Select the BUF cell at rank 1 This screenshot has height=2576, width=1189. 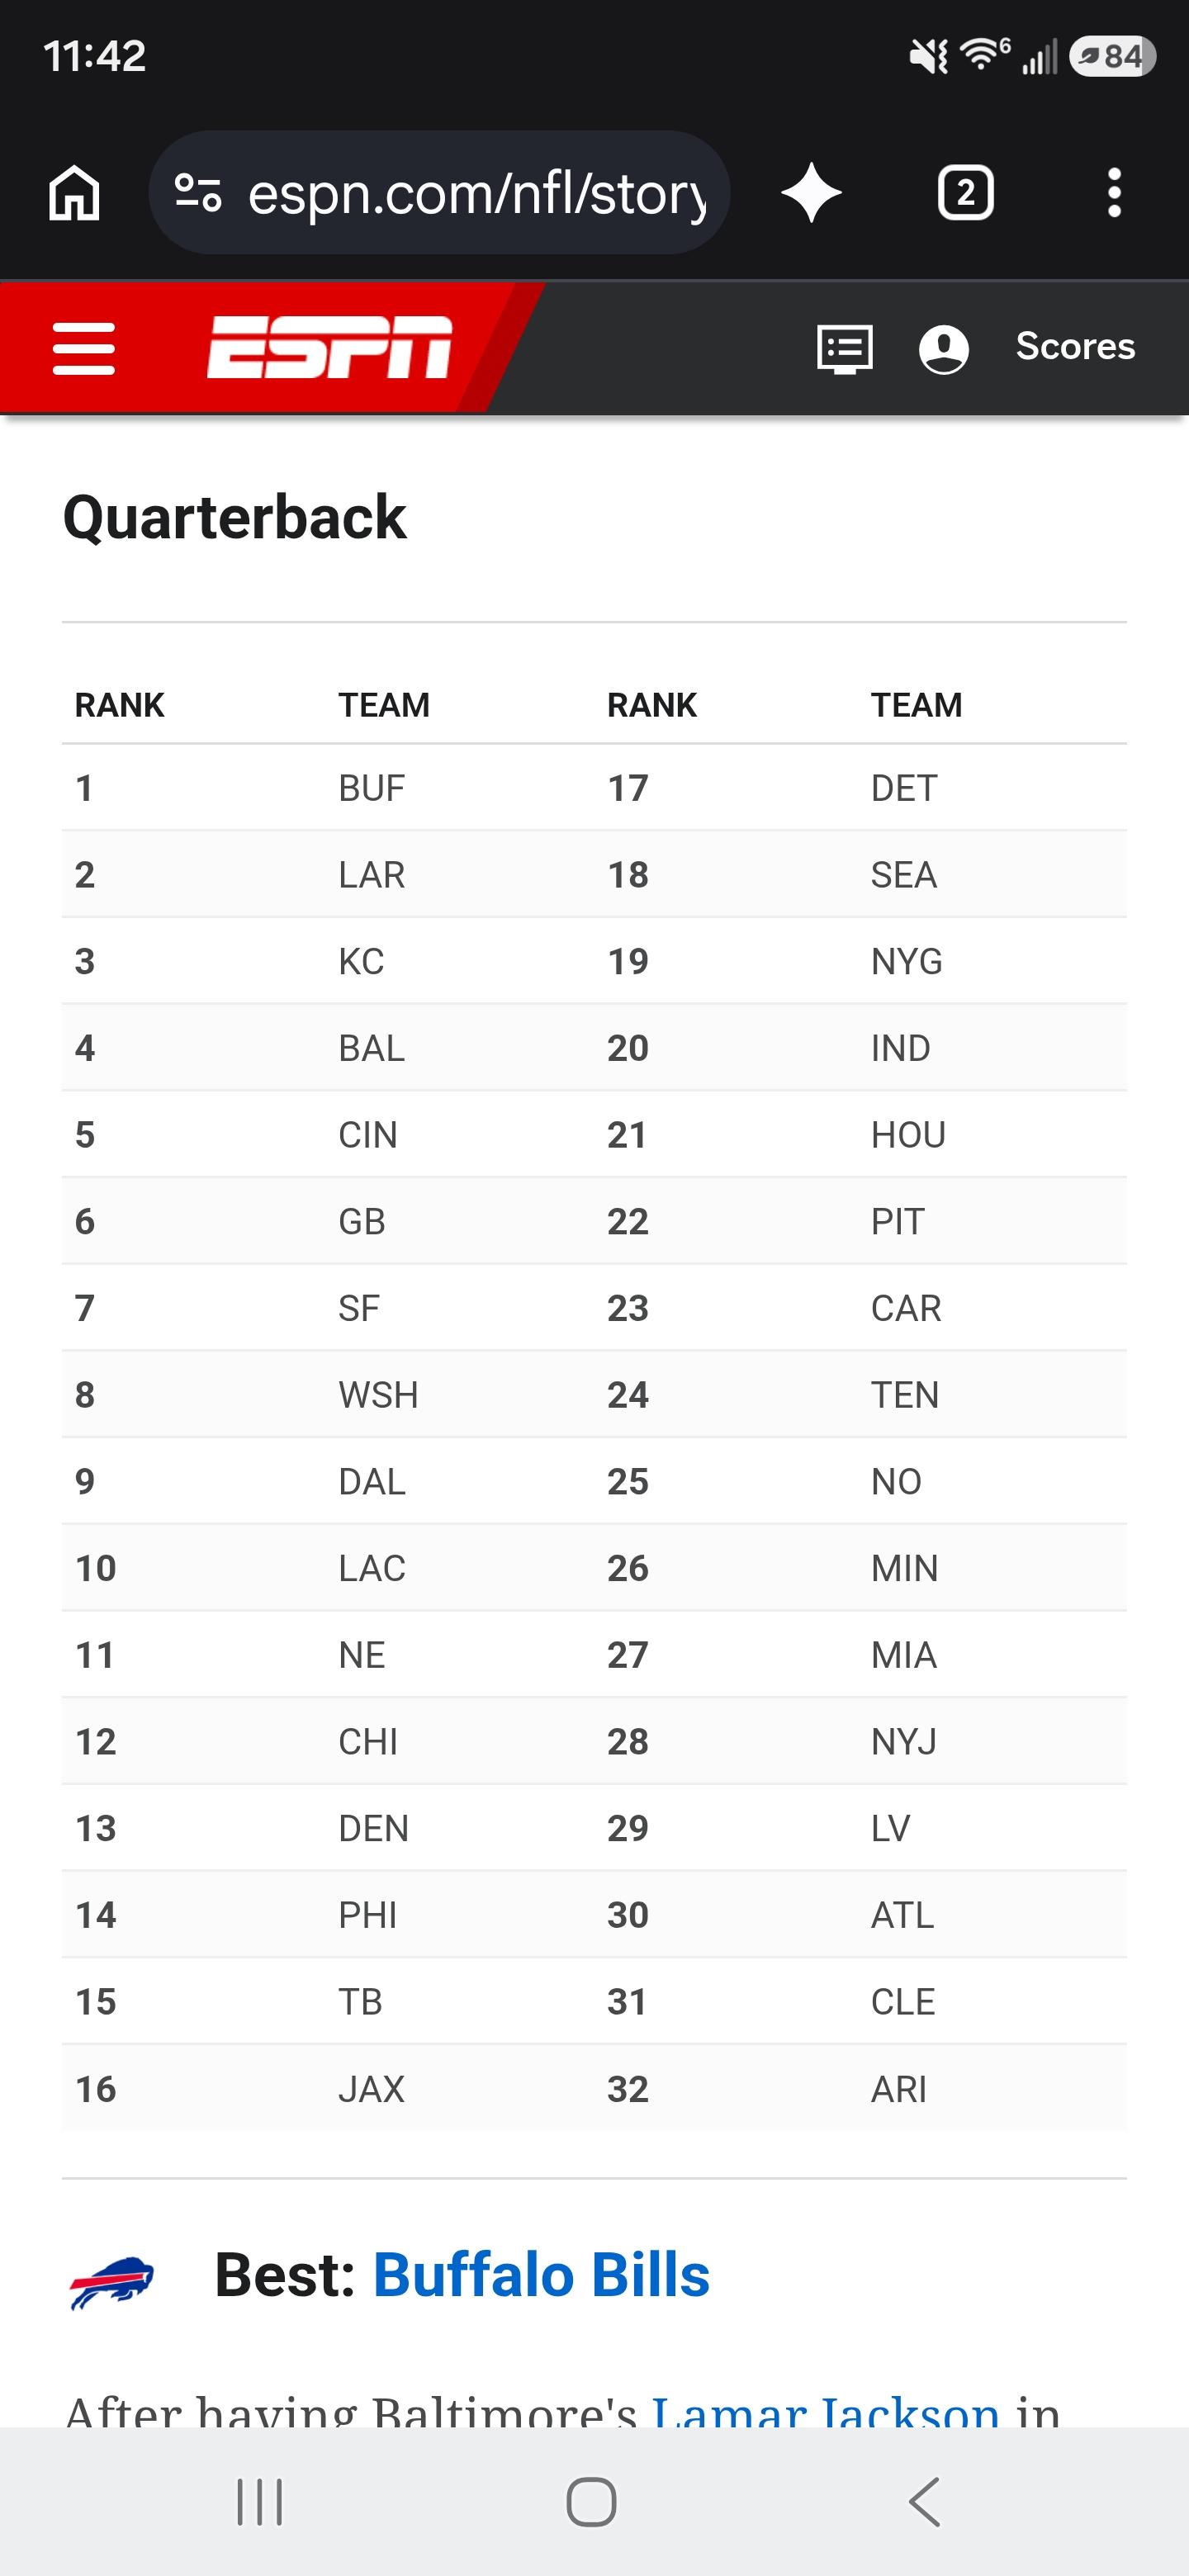[x=371, y=788]
